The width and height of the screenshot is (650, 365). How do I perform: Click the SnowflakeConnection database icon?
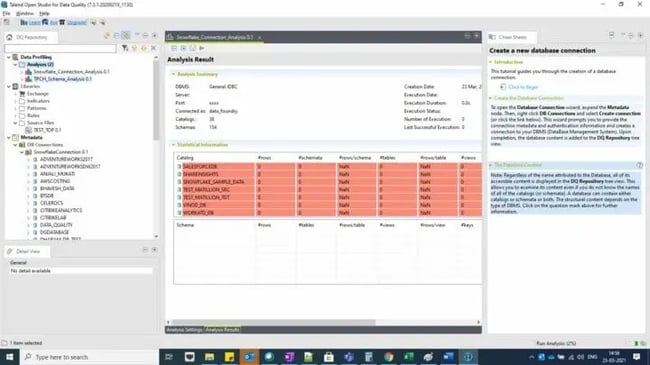(x=29, y=152)
